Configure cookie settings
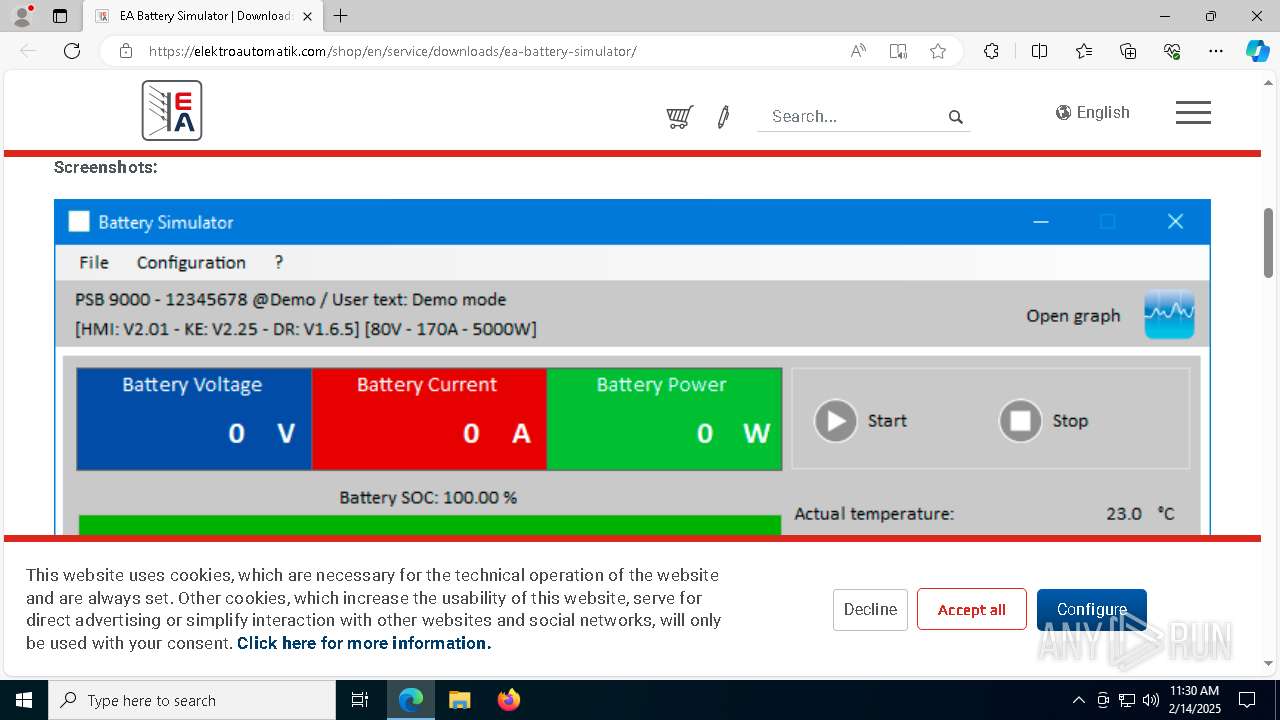 [x=1092, y=609]
